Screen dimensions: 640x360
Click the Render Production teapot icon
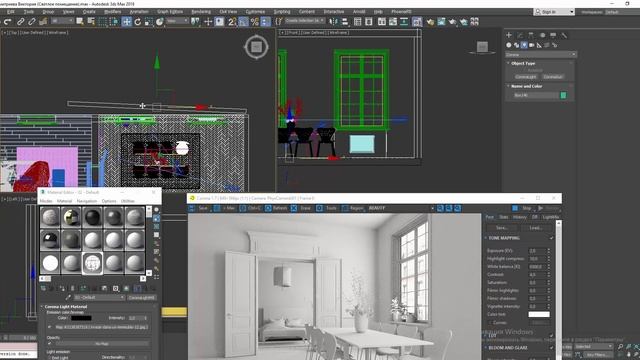452,22
